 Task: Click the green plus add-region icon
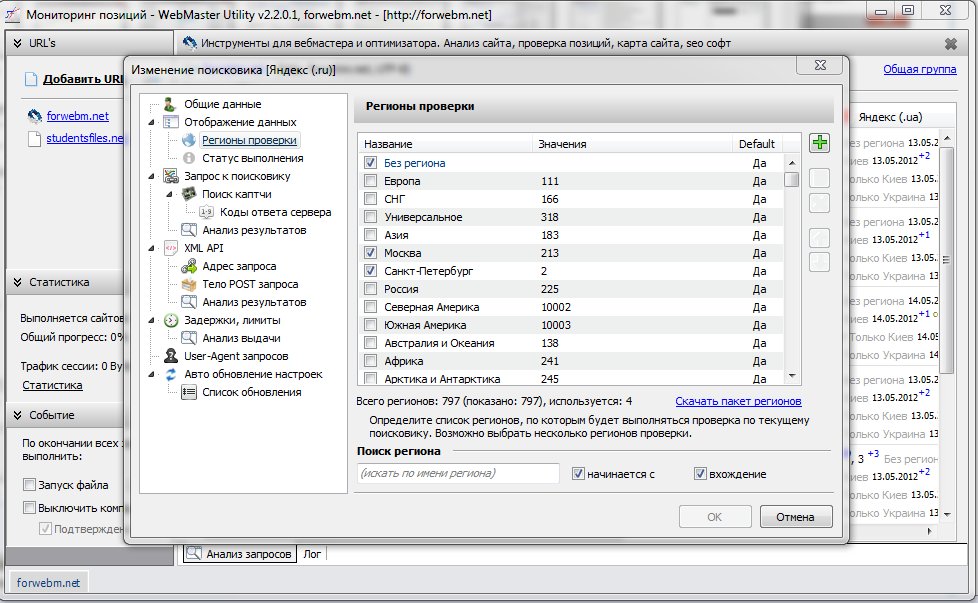tap(819, 144)
